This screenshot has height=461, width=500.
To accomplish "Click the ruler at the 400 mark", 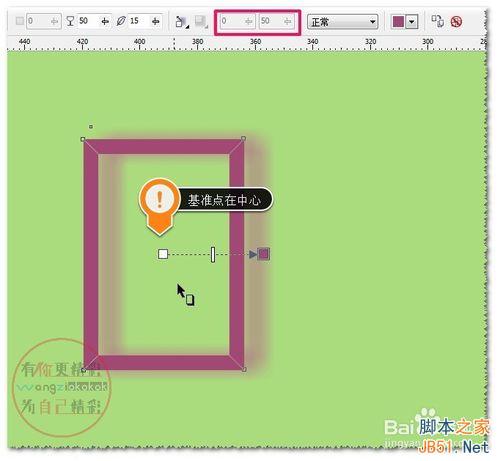I will coord(139,42).
